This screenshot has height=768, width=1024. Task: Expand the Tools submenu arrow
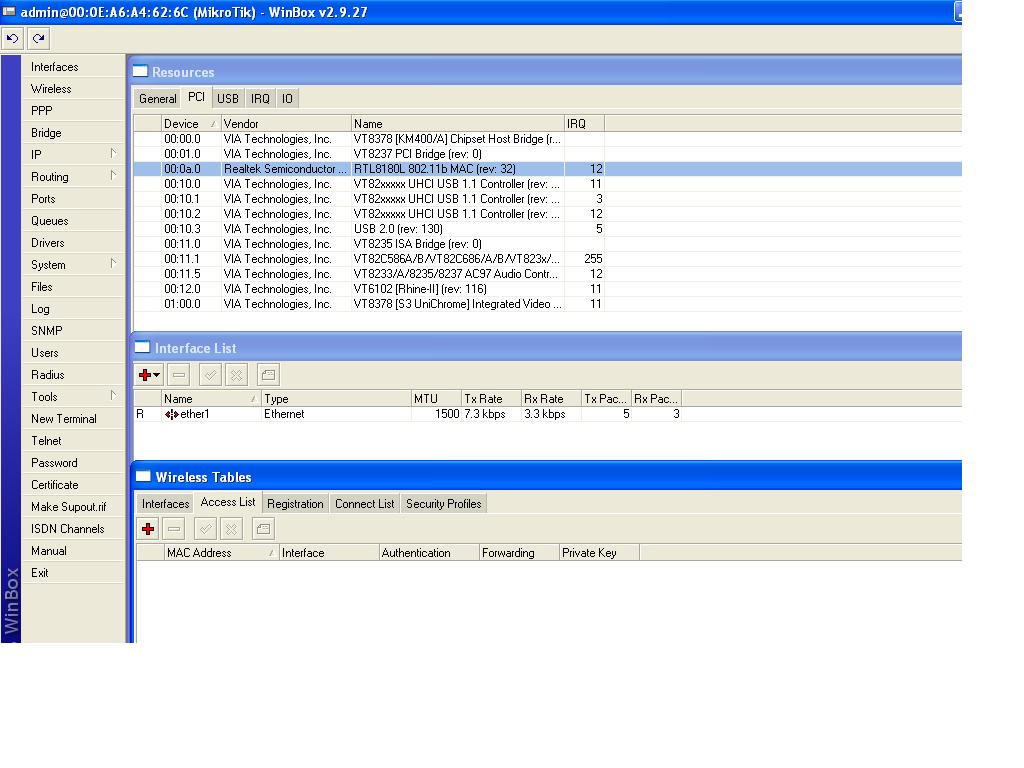[x=113, y=396]
